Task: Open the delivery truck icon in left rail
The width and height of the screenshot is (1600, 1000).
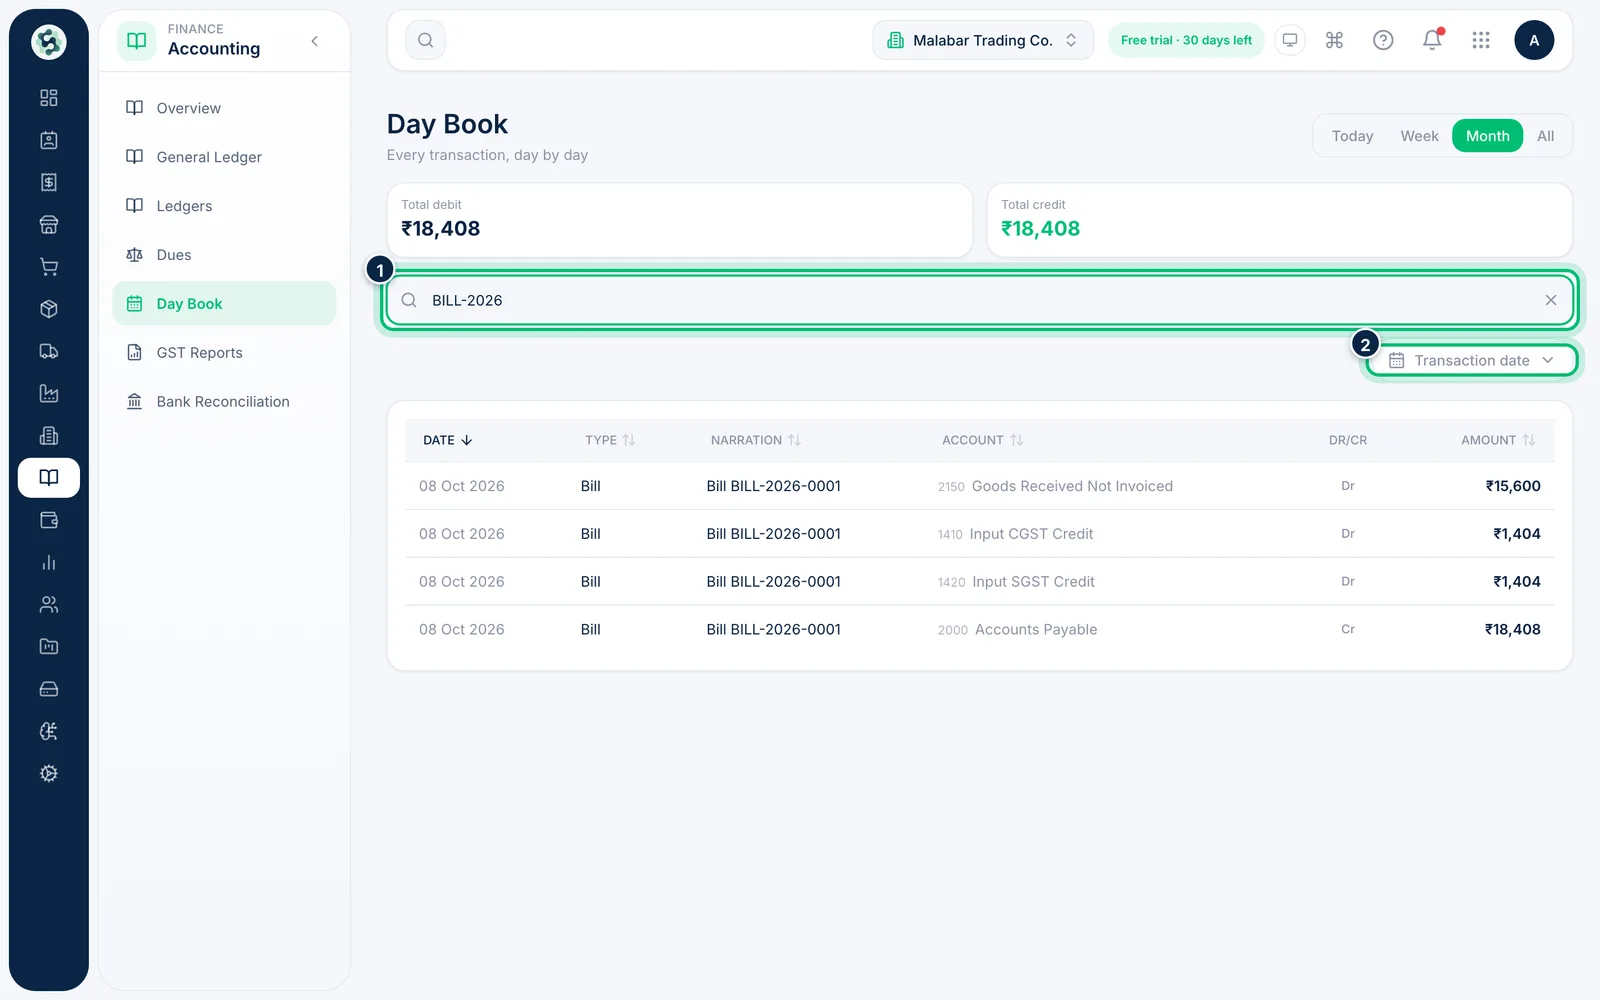Action: (x=48, y=351)
